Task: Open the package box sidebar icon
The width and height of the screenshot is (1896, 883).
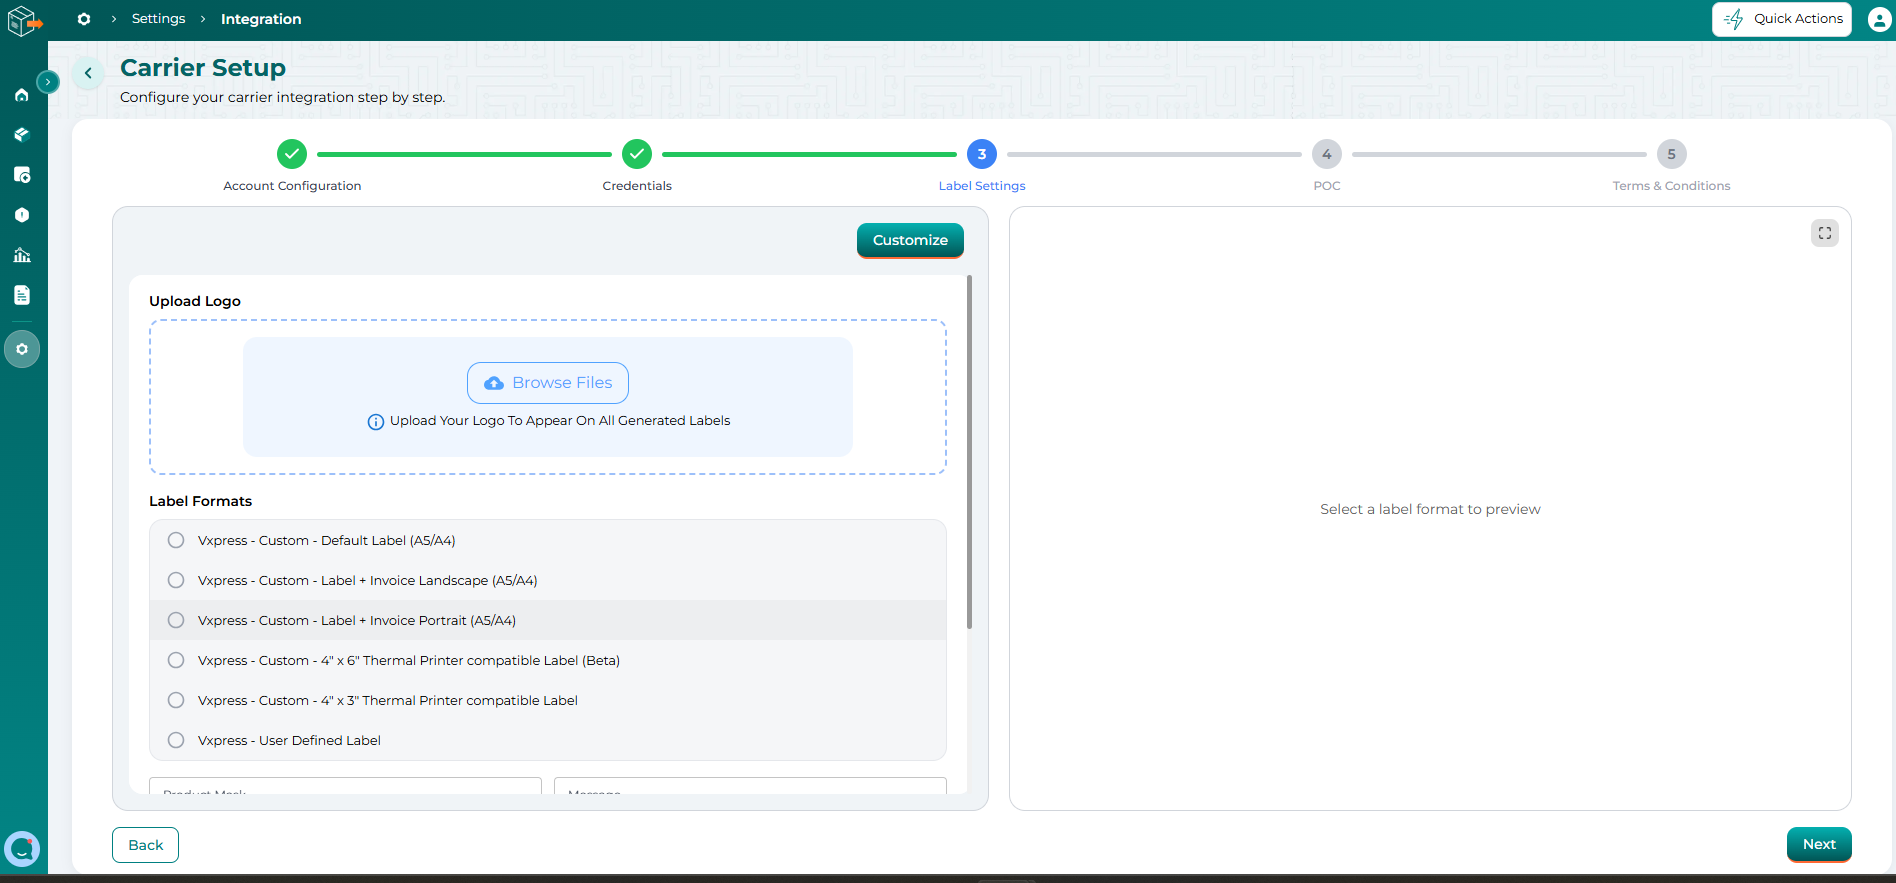Action: coord(22,135)
